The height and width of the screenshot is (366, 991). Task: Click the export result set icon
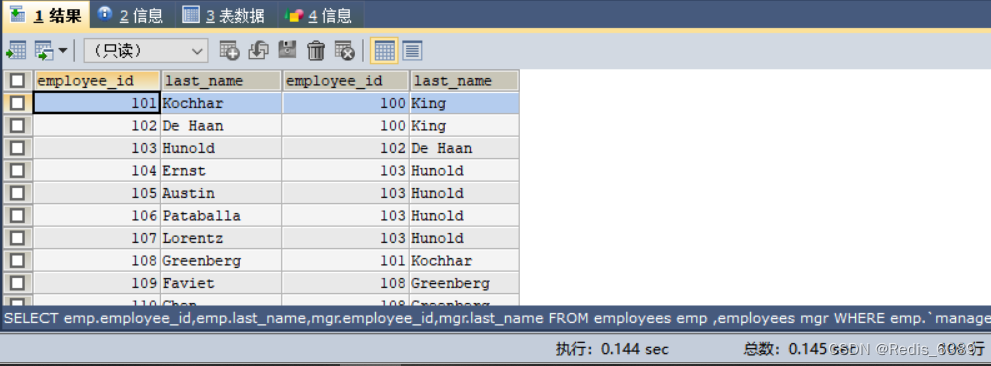pos(16,51)
